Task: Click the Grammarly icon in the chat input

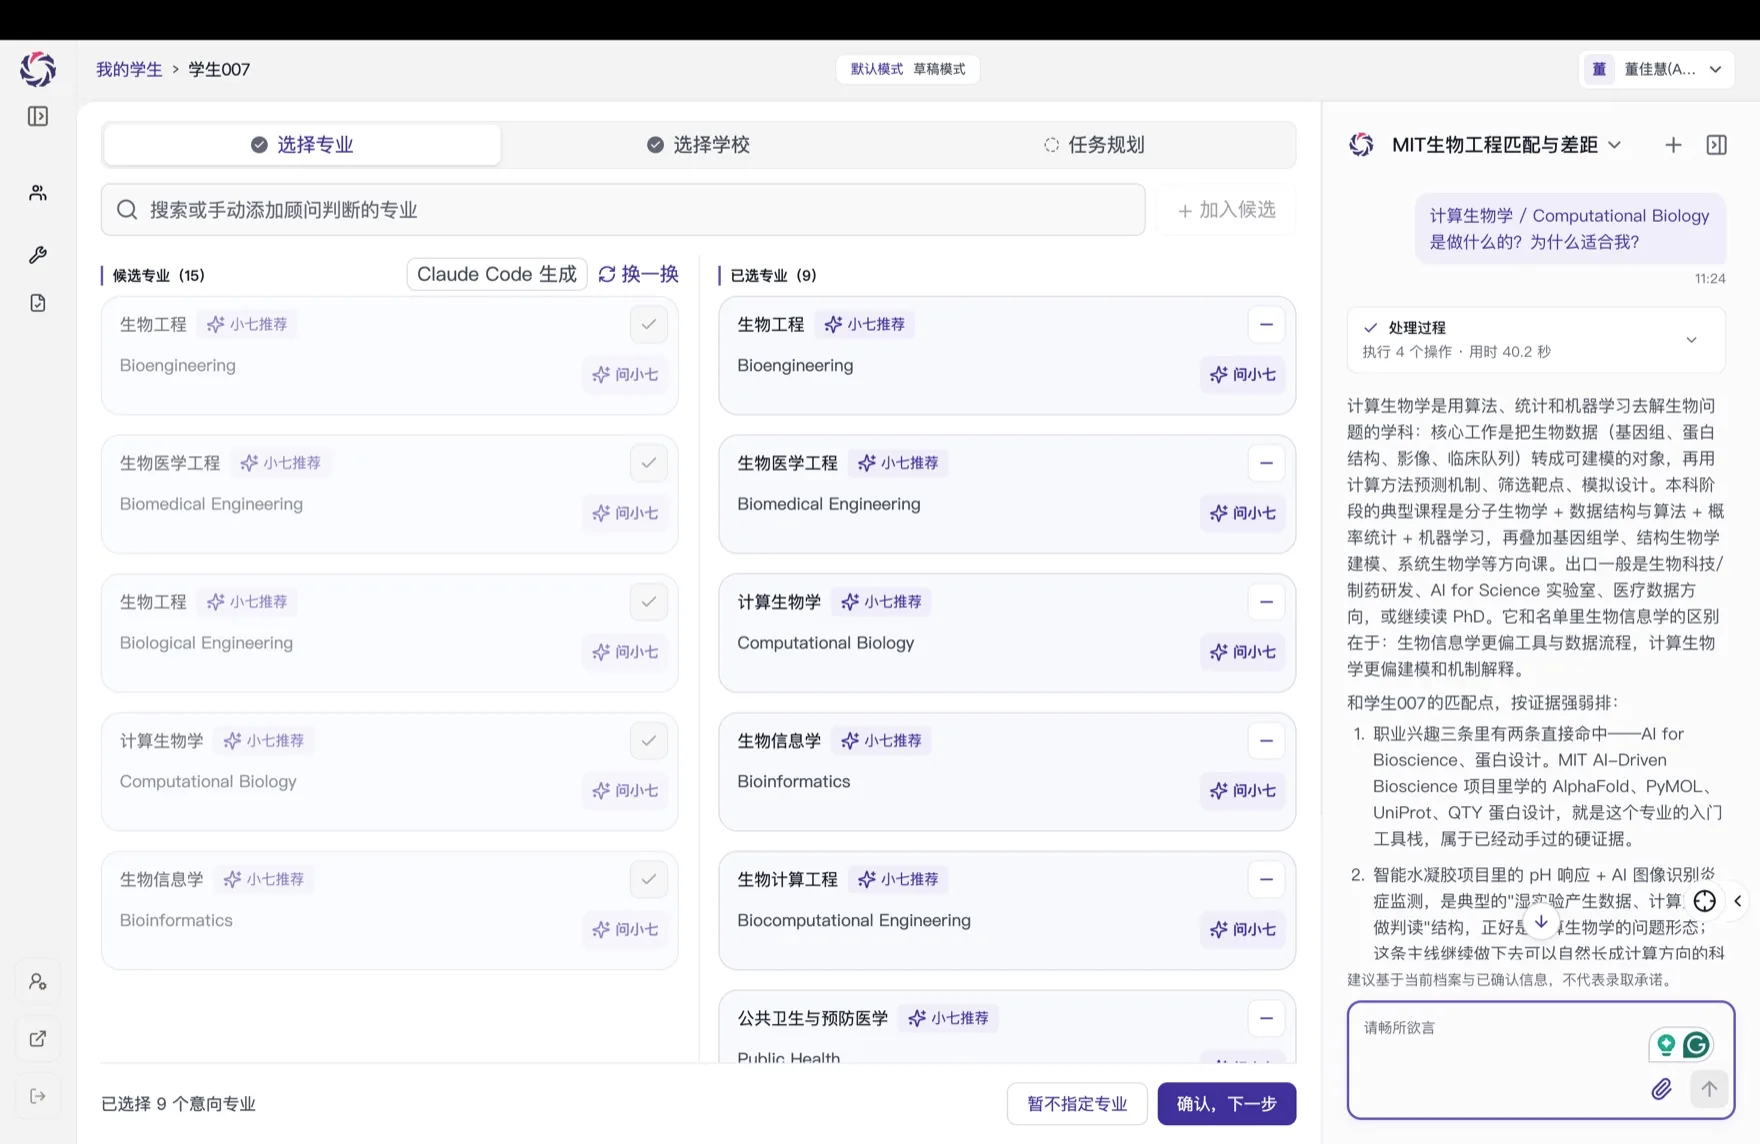Action: pyautogui.click(x=1696, y=1045)
